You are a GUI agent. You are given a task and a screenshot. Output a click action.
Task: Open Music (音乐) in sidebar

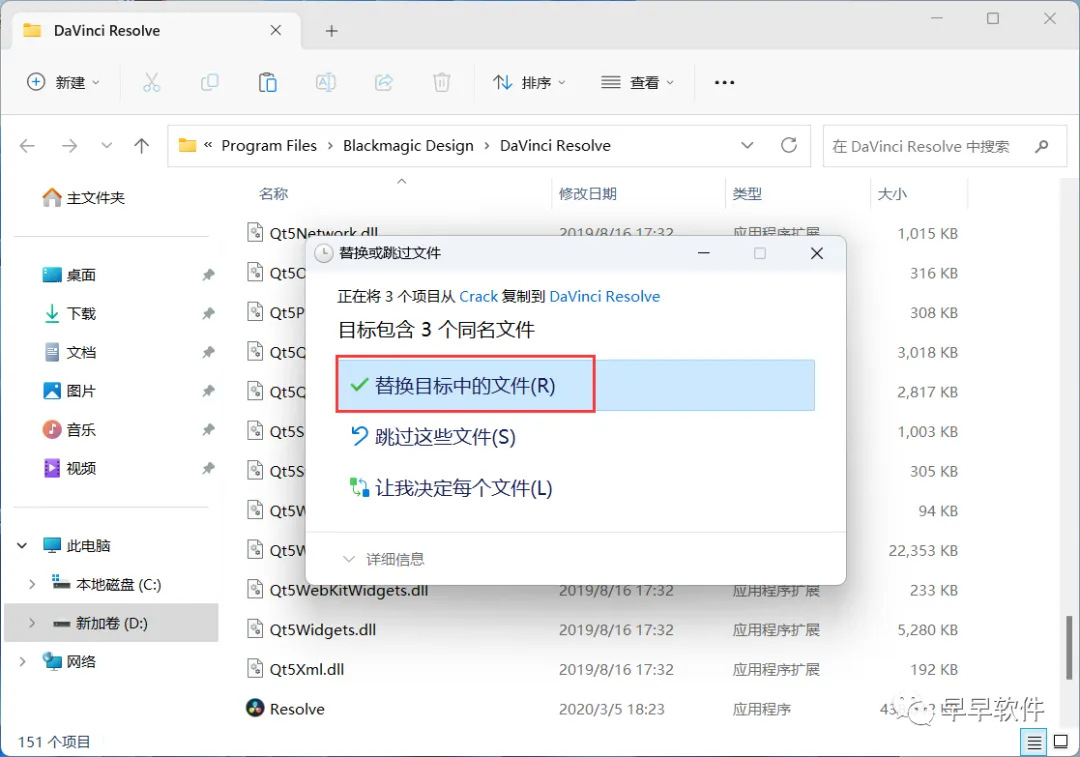coord(70,430)
